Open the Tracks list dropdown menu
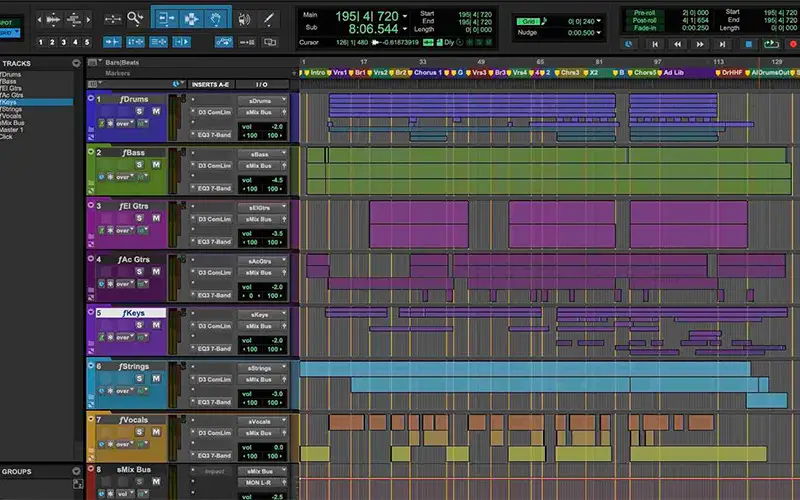800x500 pixels. point(77,63)
